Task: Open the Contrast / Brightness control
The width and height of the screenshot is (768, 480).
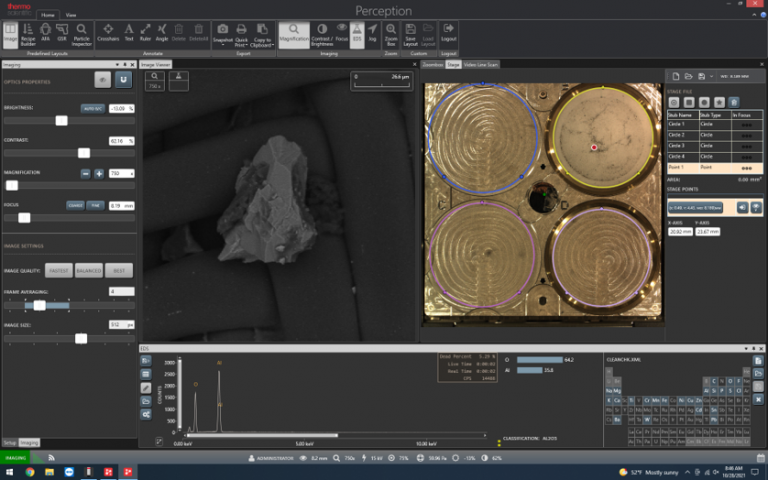Action: coord(321,33)
